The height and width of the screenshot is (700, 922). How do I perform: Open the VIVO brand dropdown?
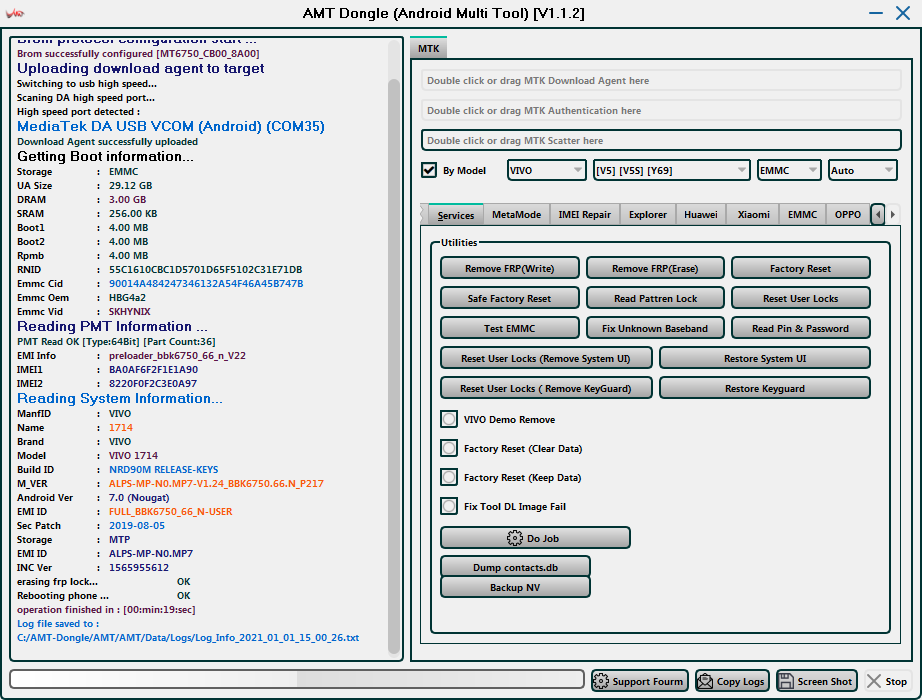coord(547,171)
